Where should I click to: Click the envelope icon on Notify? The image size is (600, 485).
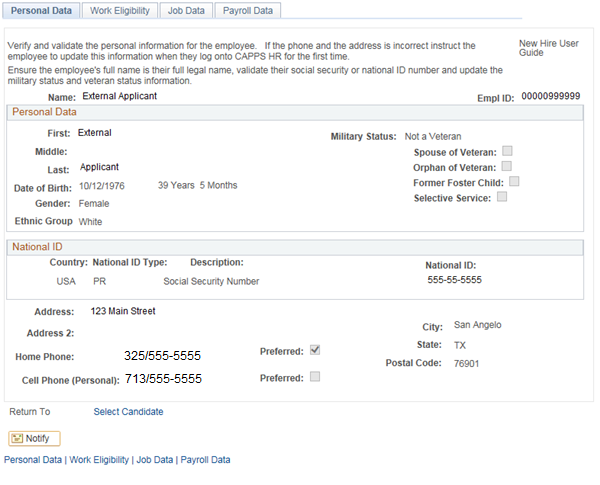point(18,438)
